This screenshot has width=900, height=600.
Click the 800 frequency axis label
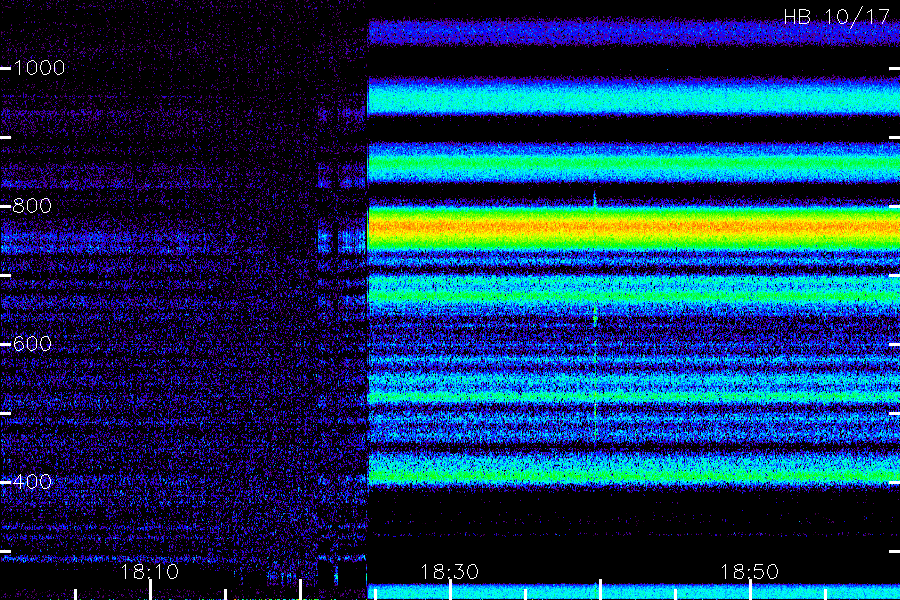[32, 206]
